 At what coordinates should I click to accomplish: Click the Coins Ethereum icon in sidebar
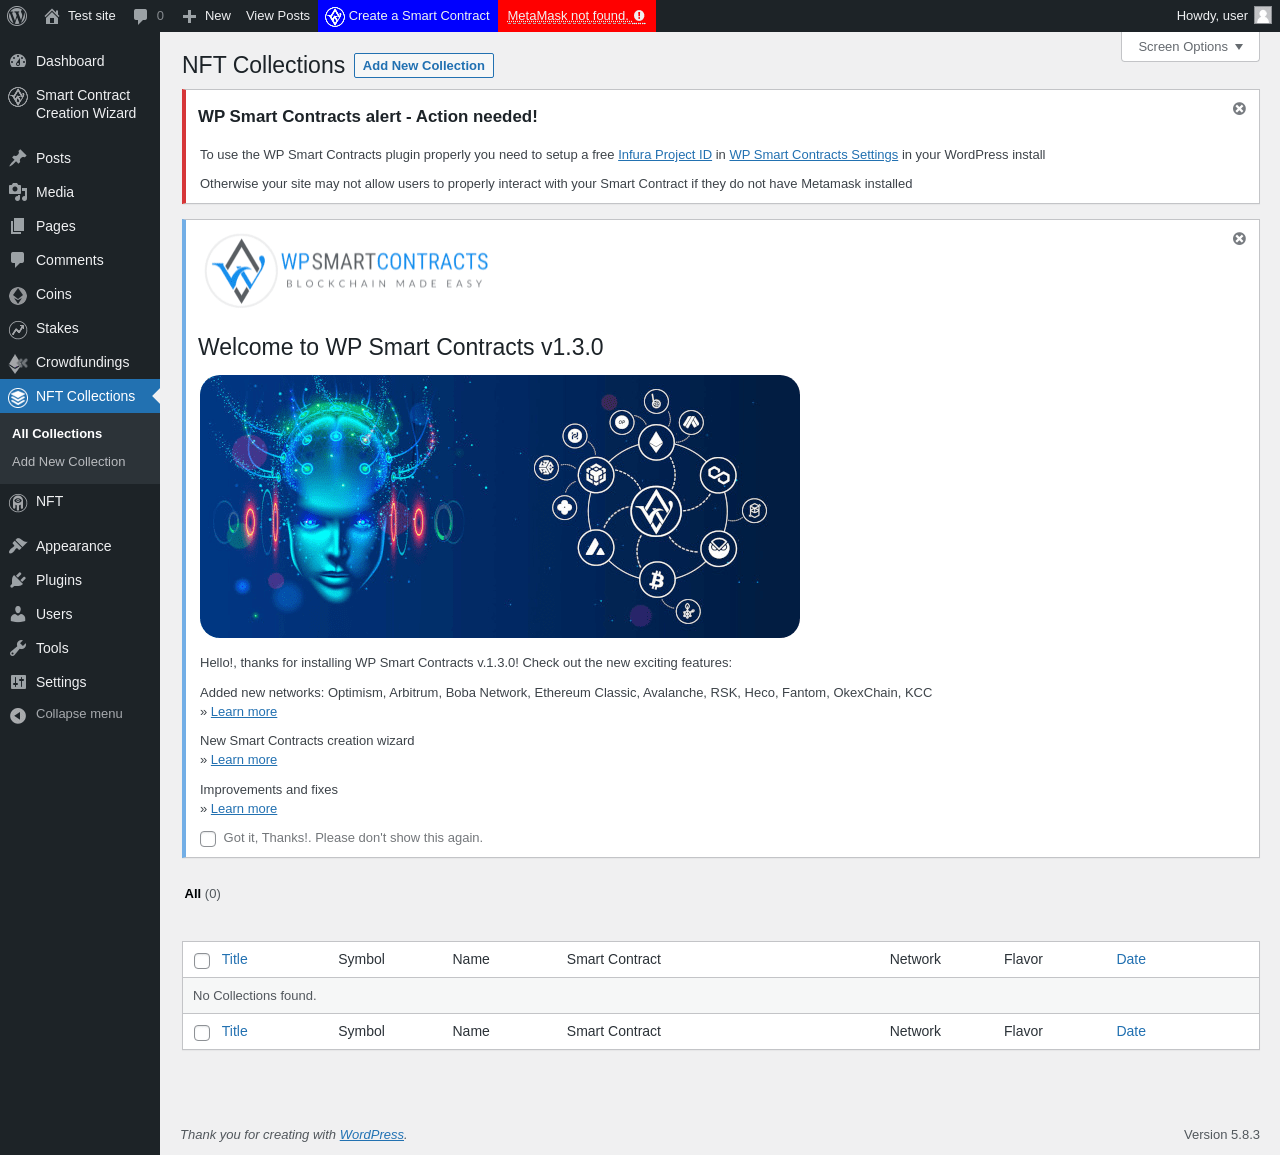(x=18, y=295)
